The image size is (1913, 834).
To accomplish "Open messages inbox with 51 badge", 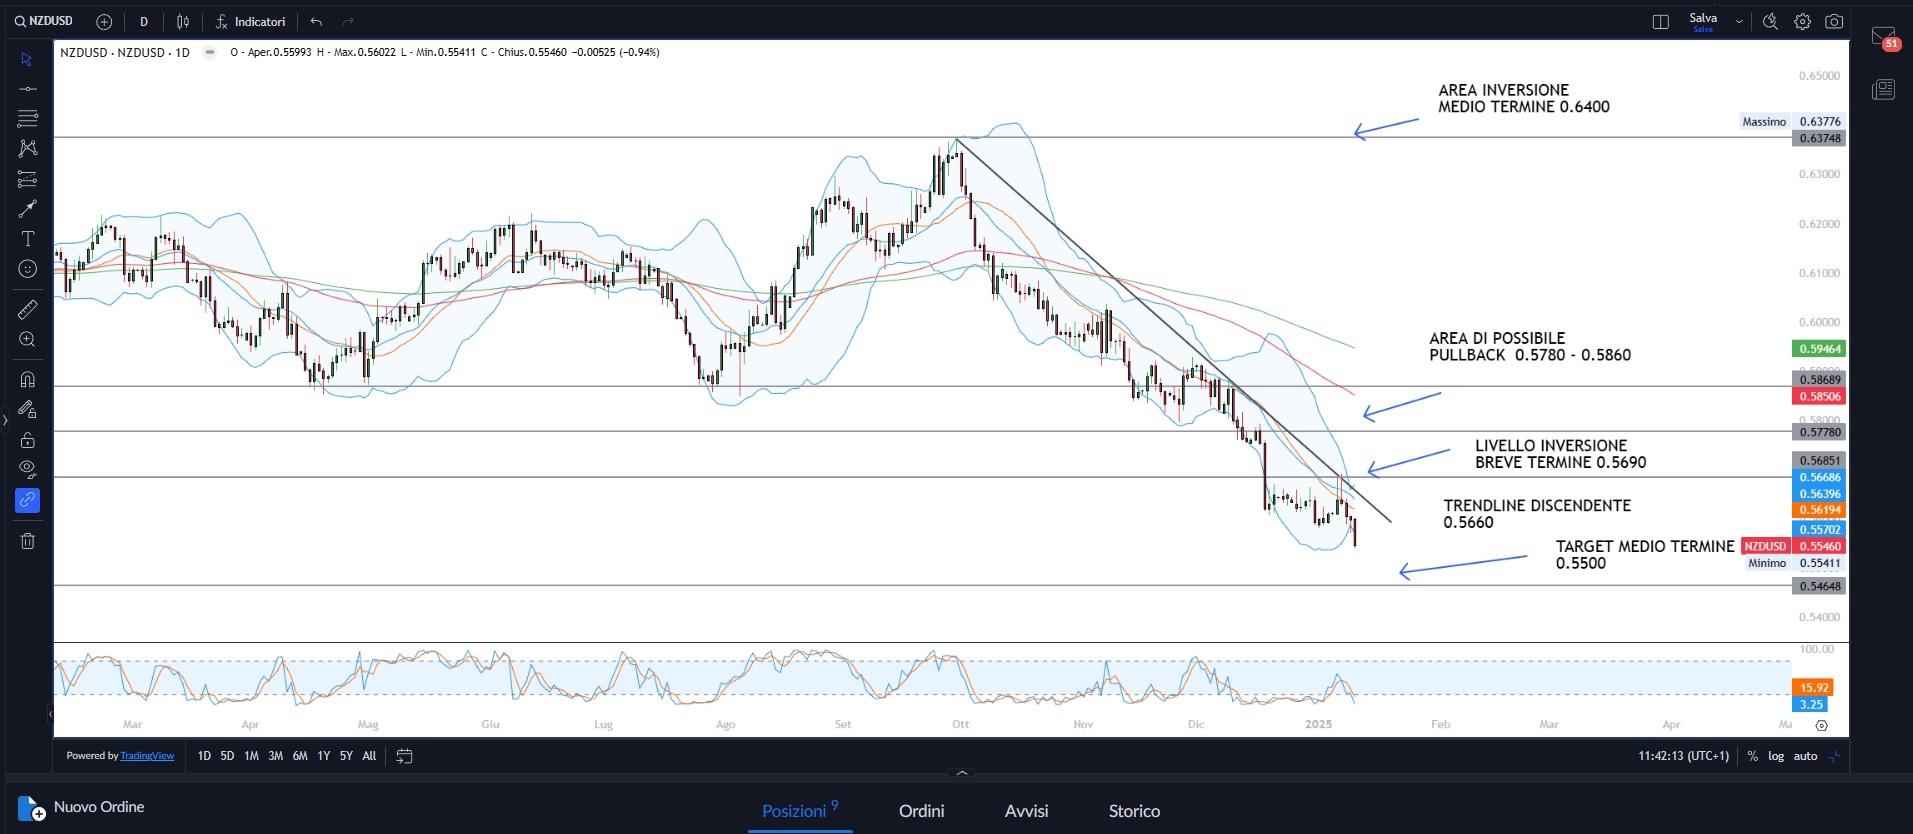I will 1883,37.
